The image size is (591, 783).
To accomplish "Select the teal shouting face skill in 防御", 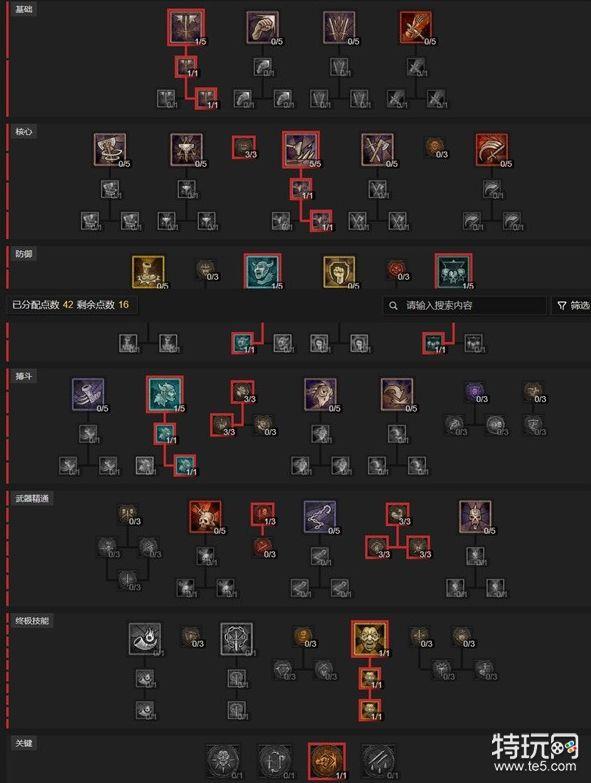I will [x=263, y=271].
